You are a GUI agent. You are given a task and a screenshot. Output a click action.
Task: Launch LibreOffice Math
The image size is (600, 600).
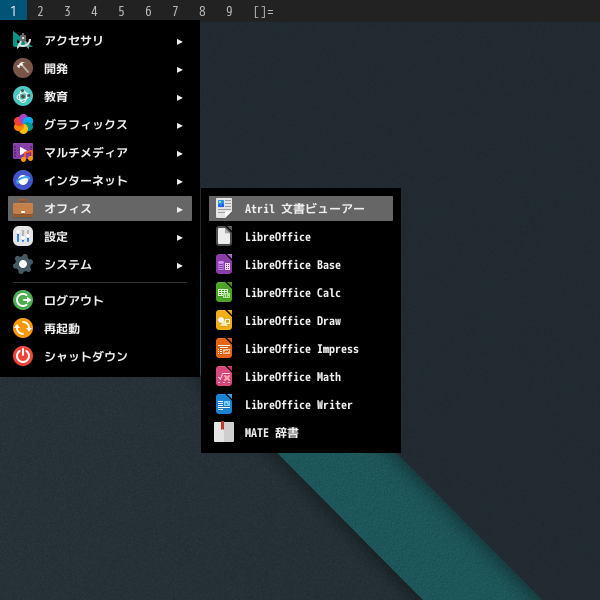tap(301, 377)
